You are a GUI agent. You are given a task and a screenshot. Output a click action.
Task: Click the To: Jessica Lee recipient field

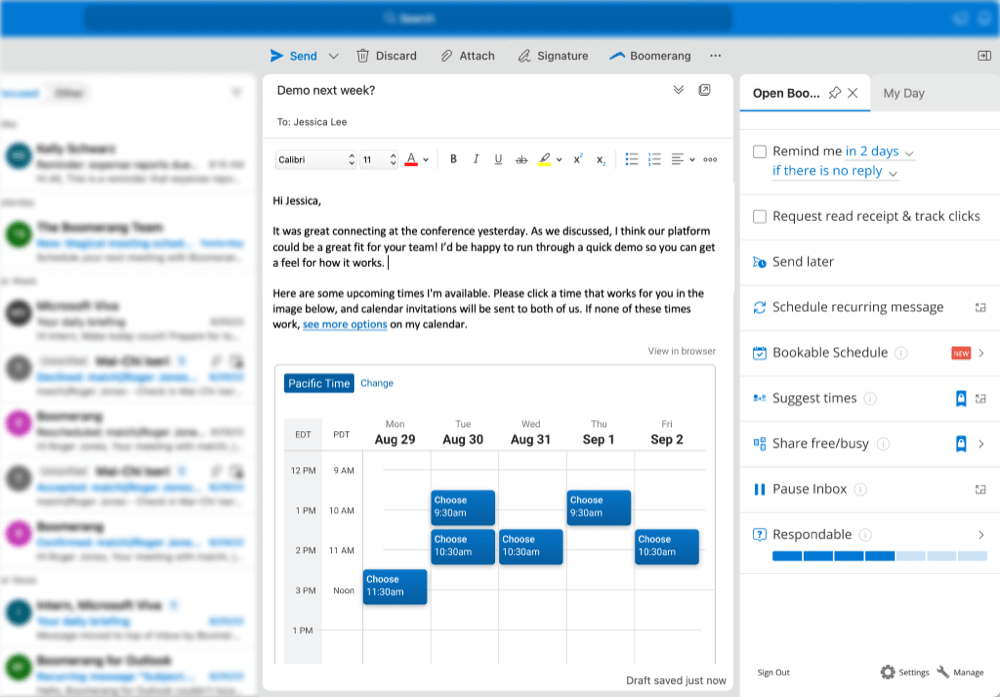point(312,122)
